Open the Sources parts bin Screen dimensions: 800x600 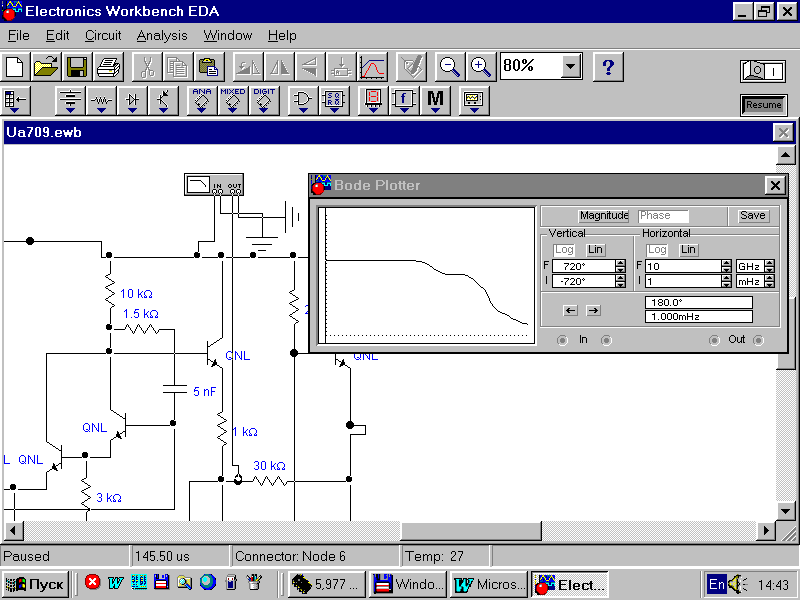click(x=70, y=101)
